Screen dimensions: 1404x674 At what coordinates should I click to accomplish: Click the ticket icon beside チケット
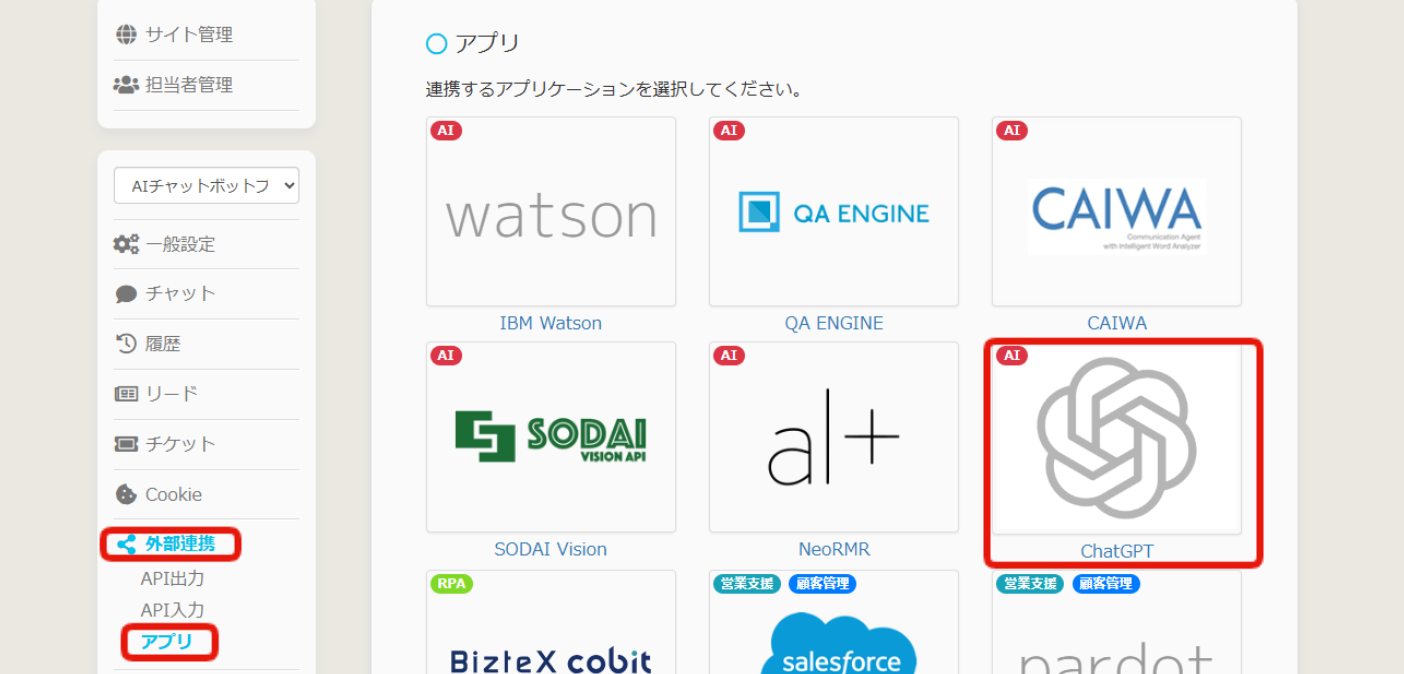[126, 444]
